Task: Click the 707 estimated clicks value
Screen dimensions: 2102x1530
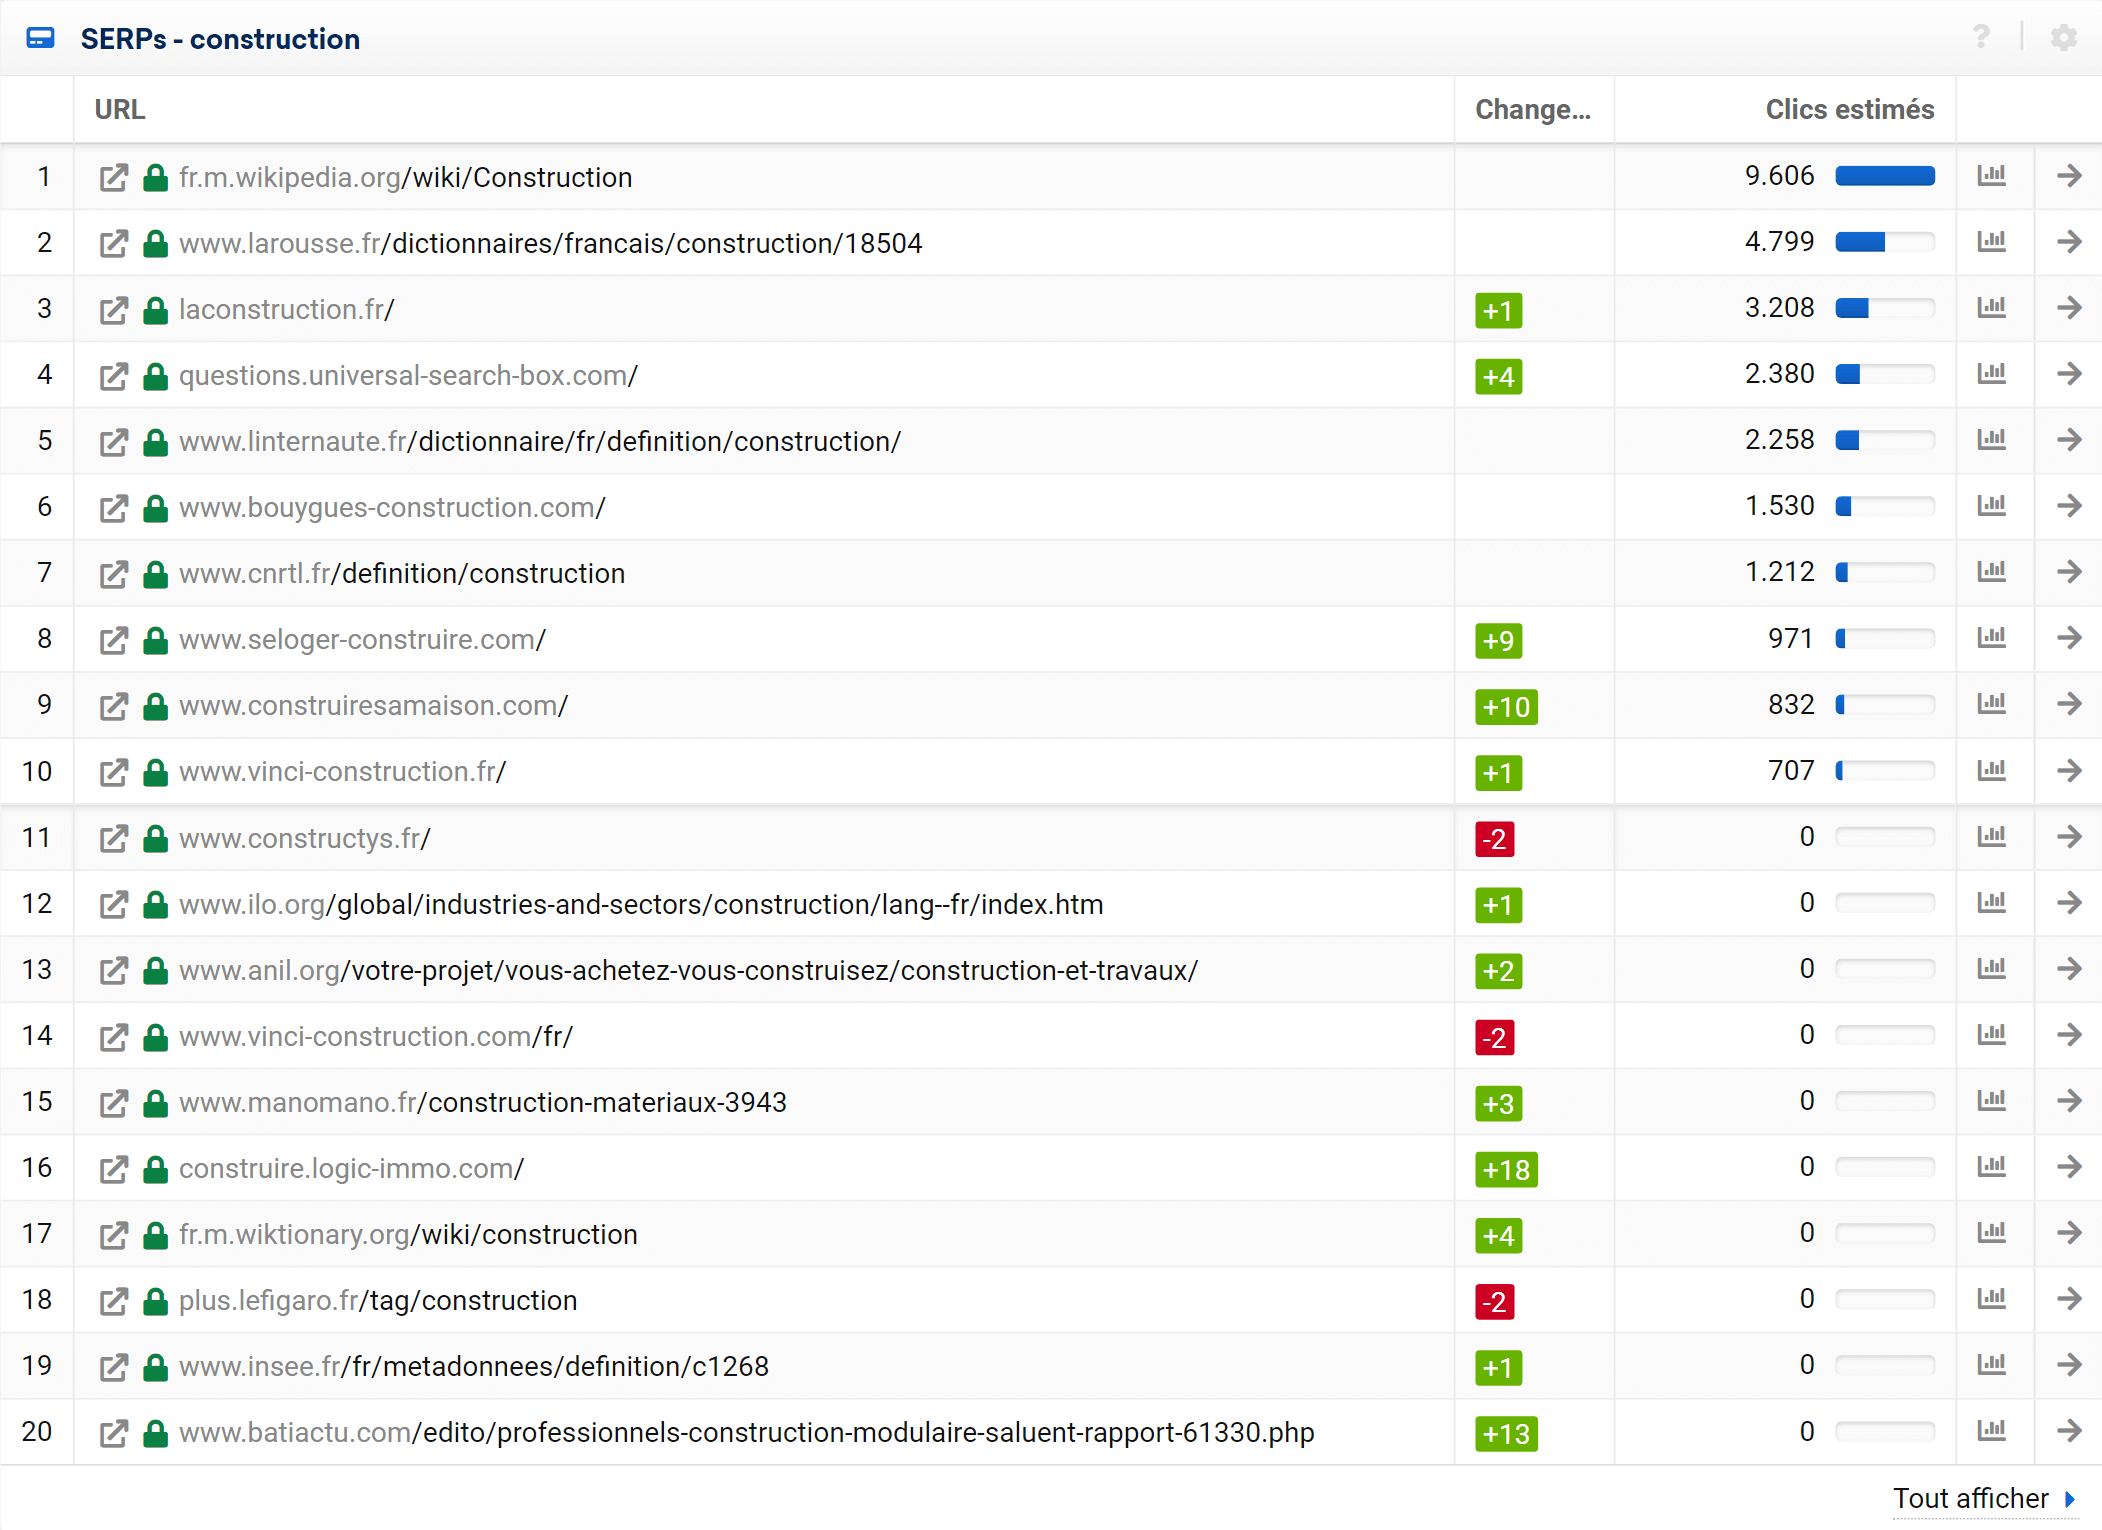Action: pos(1790,771)
